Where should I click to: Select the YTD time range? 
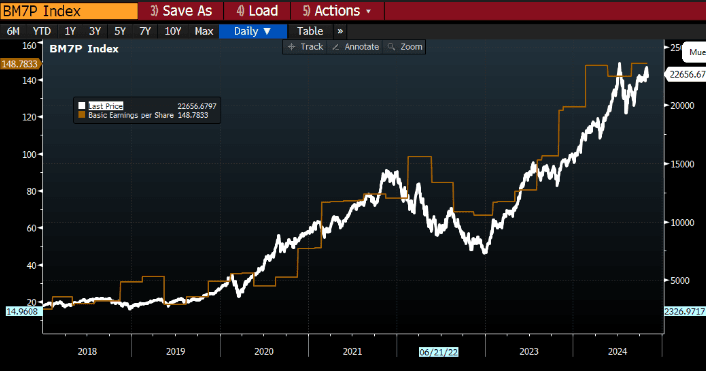point(42,31)
